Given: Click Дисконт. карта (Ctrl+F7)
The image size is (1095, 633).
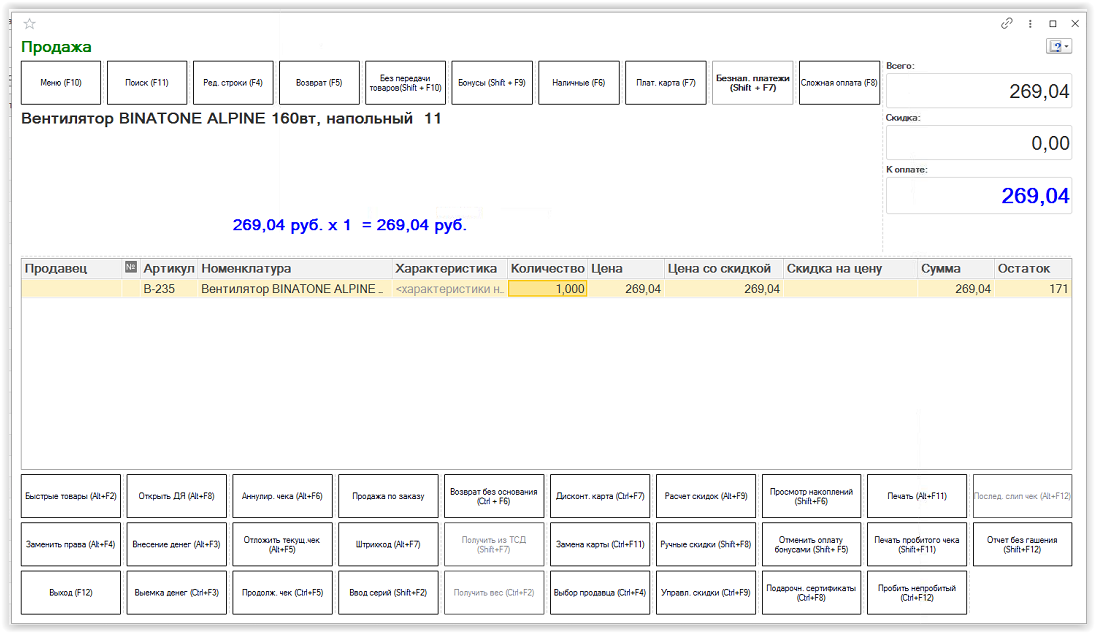Looking at the screenshot, I should tap(600, 496).
